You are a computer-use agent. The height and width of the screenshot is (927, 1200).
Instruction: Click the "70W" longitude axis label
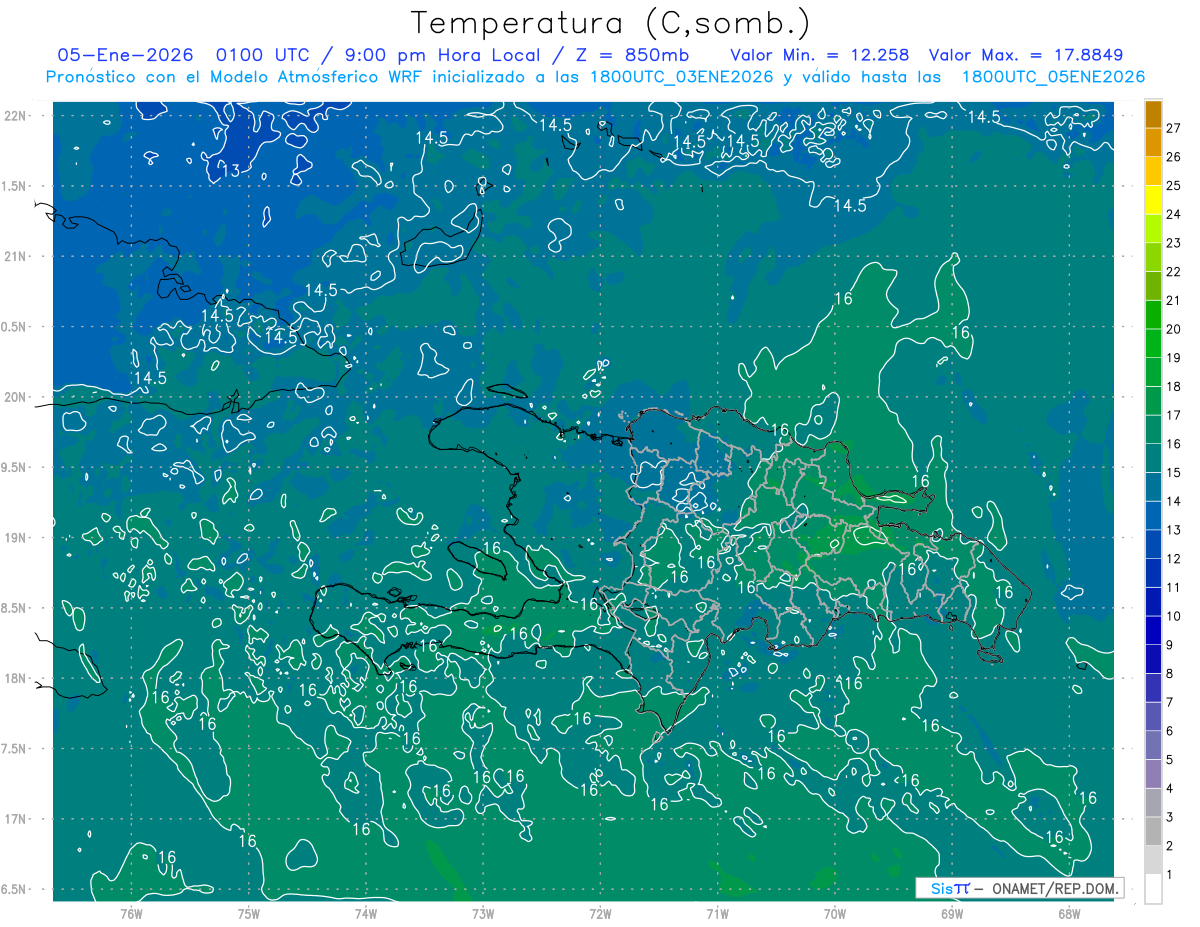coord(835,913)
